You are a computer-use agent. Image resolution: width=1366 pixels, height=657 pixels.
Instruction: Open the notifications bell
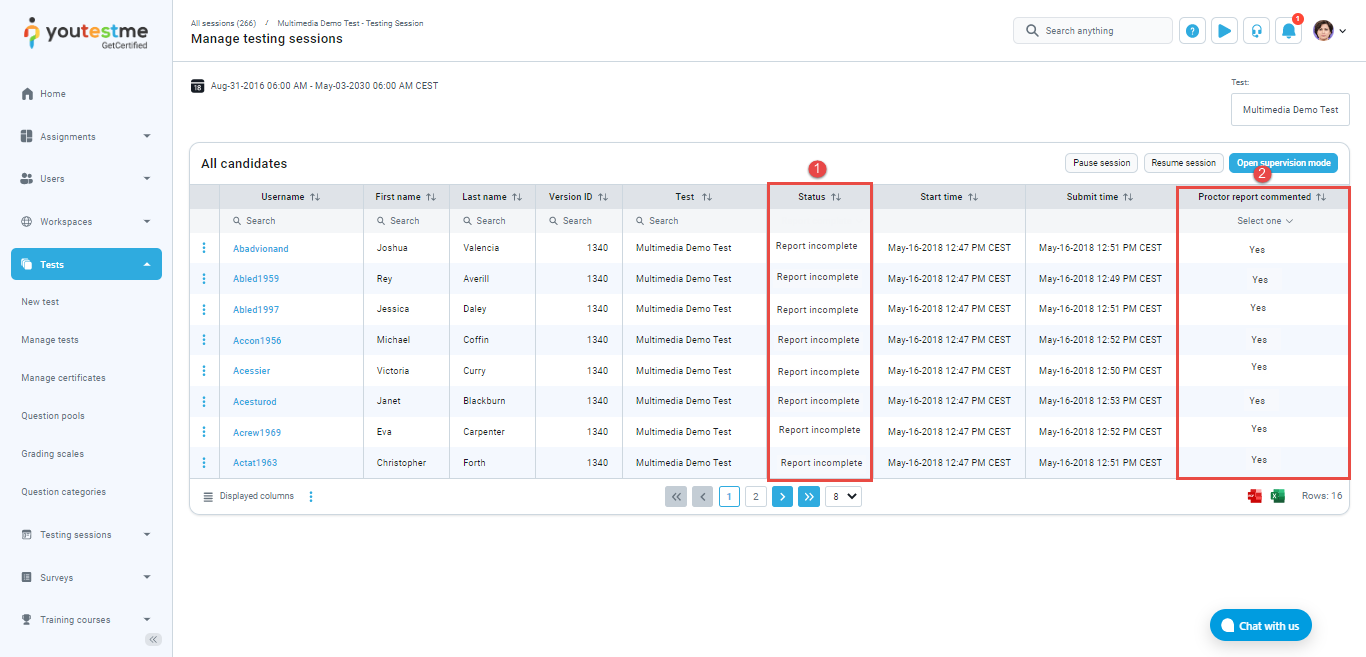[x=1288, y=31]
